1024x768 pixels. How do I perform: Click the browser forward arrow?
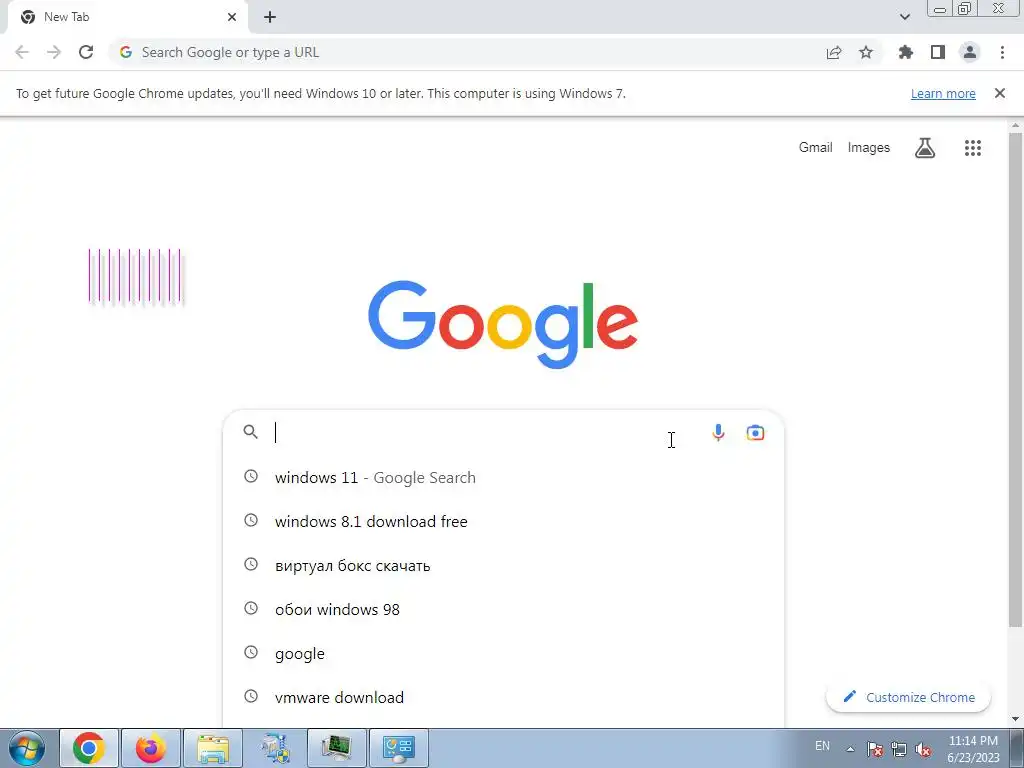coord(54,52)
